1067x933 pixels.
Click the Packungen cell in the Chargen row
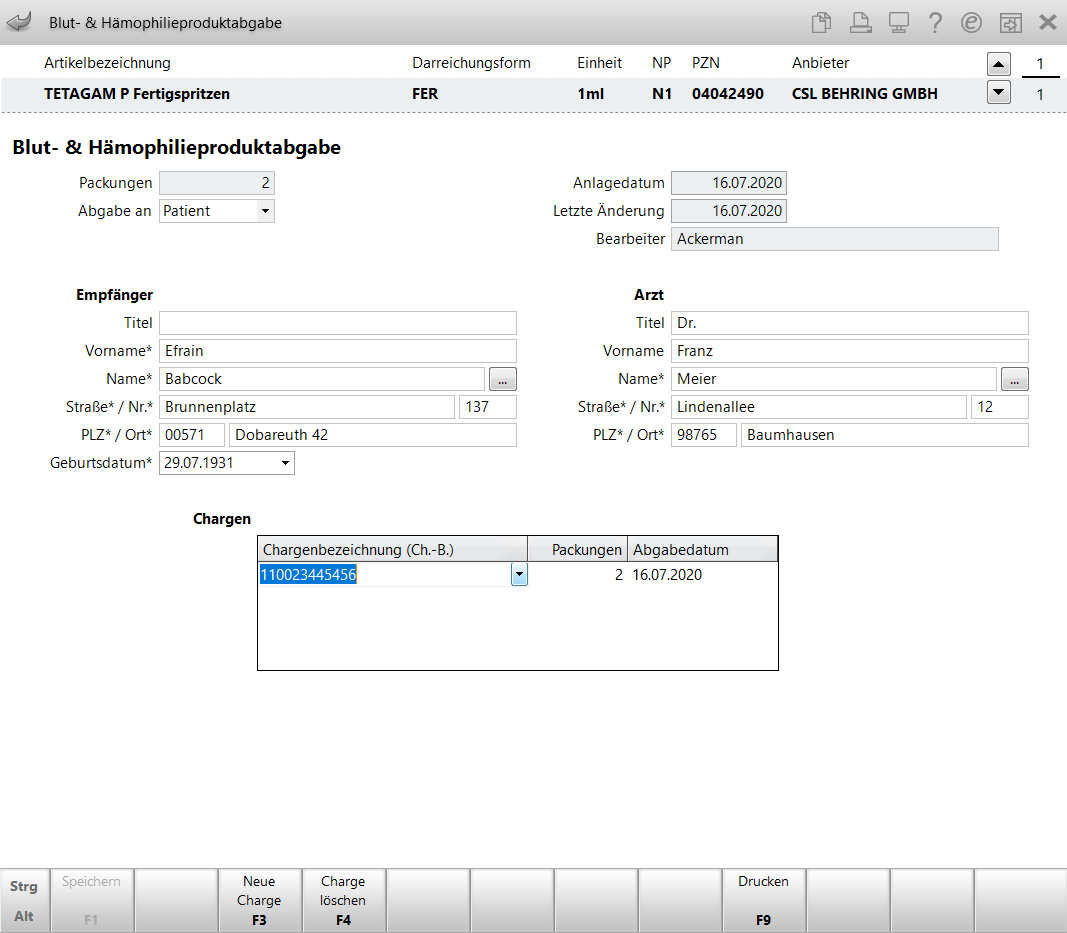pos(578,574)
